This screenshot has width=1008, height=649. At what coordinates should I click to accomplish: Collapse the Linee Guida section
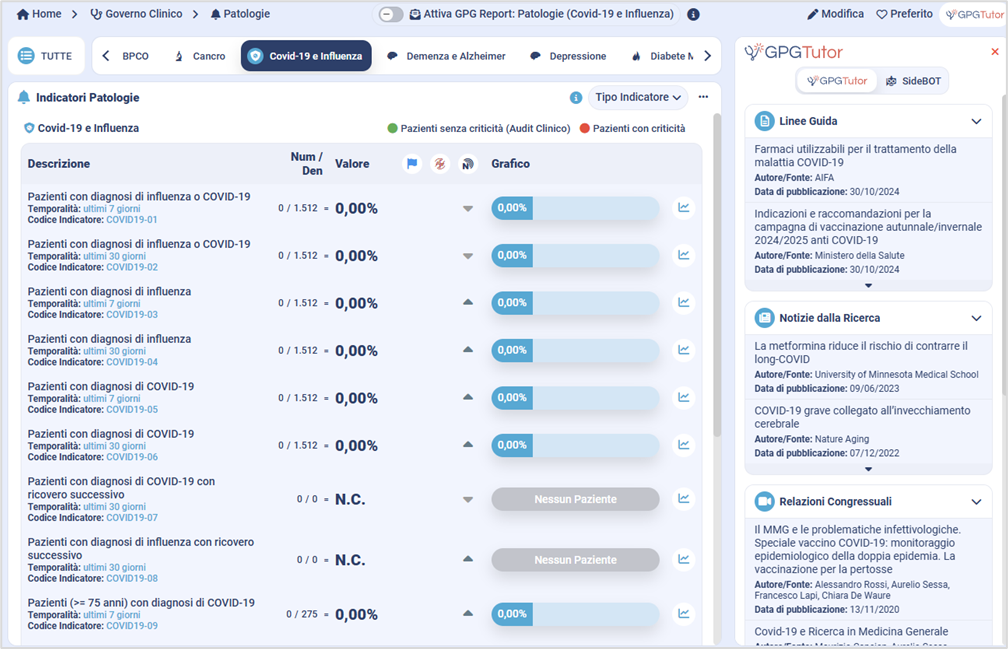976,122
